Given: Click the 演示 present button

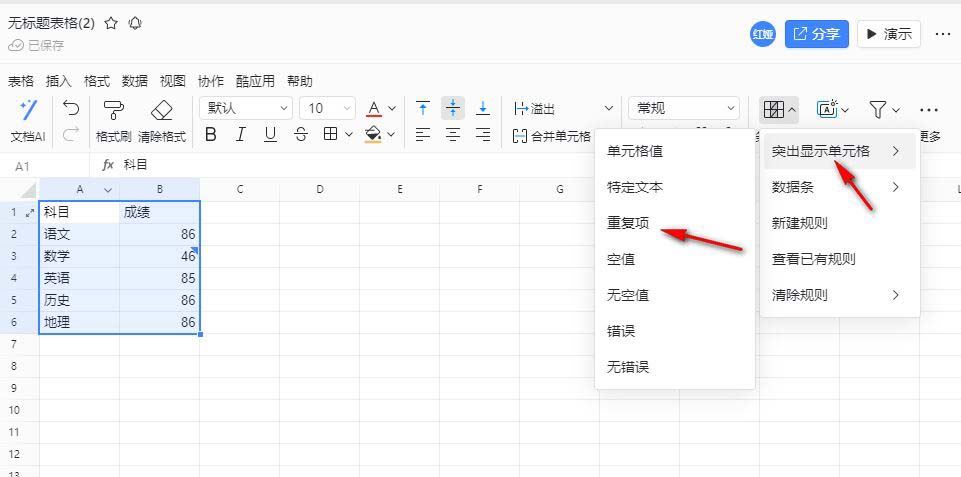Looking at the screenshot, I should [x=888, y=34].
